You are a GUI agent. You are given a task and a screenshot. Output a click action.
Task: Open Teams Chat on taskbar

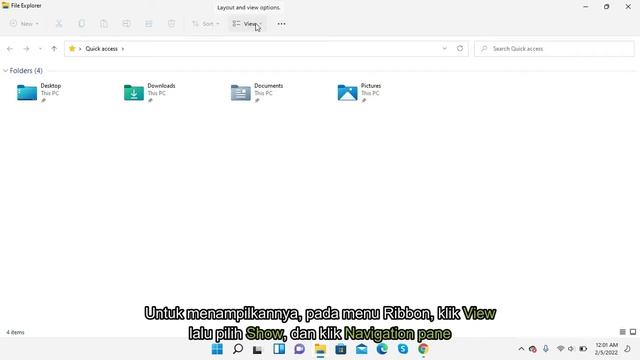[300, 349]
